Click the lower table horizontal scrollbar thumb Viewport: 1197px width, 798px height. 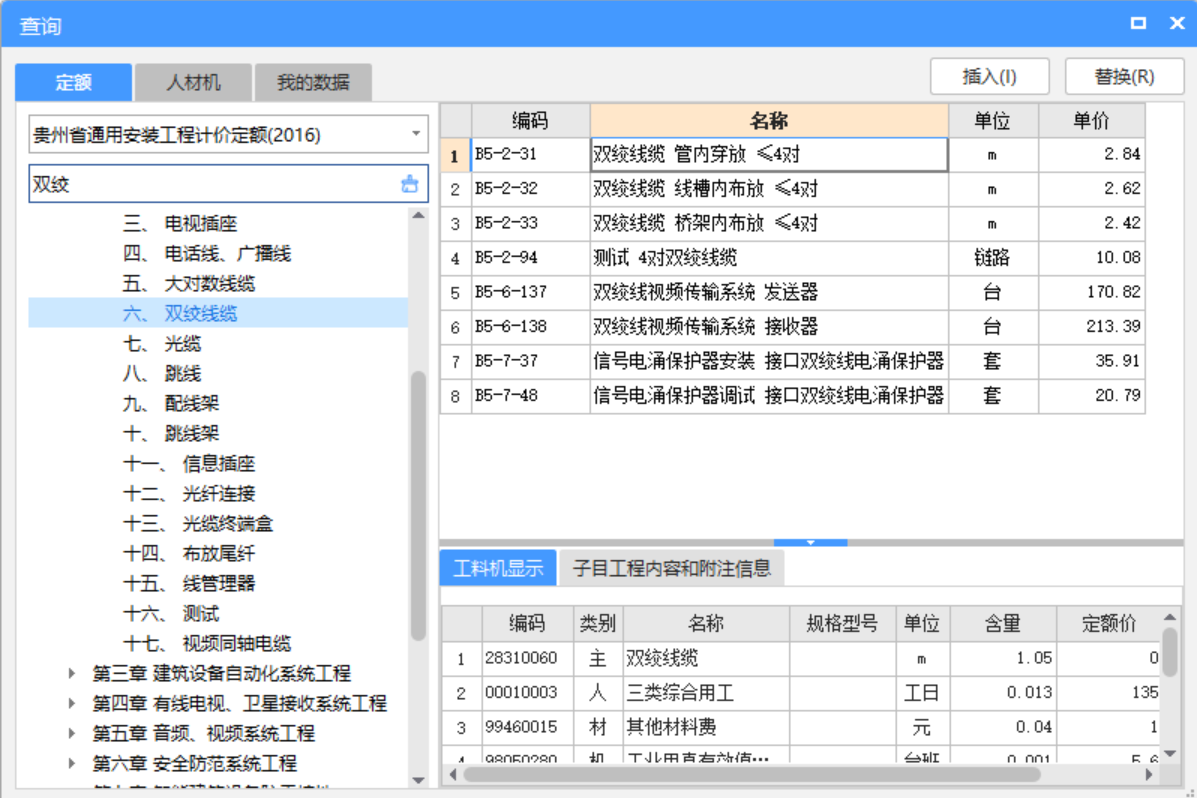coord(752,774)
